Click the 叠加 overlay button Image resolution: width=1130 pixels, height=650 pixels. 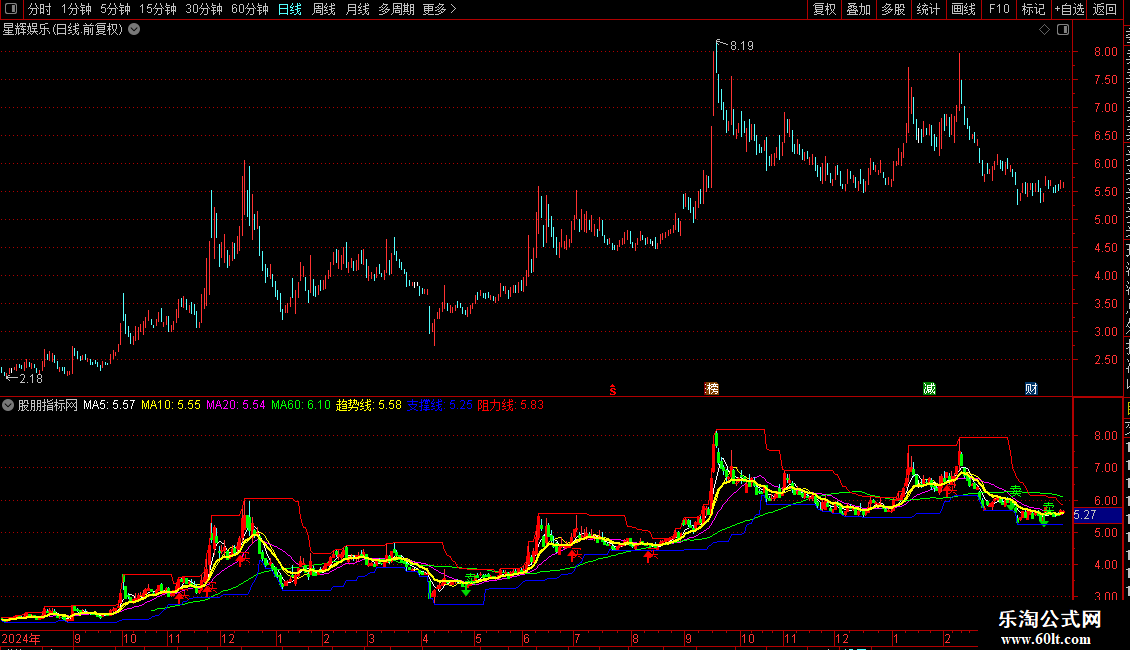[x=859, y=9]
